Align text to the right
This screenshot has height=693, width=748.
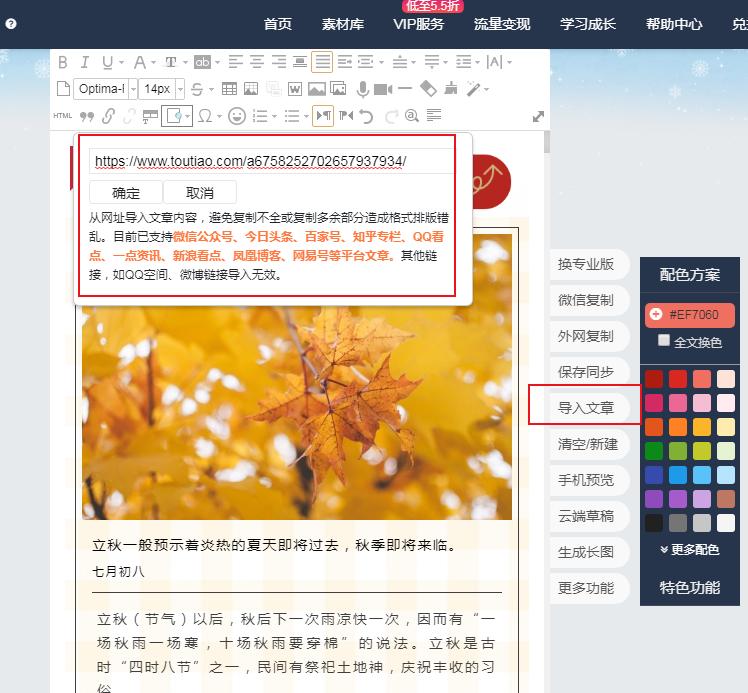click(279, 62)
